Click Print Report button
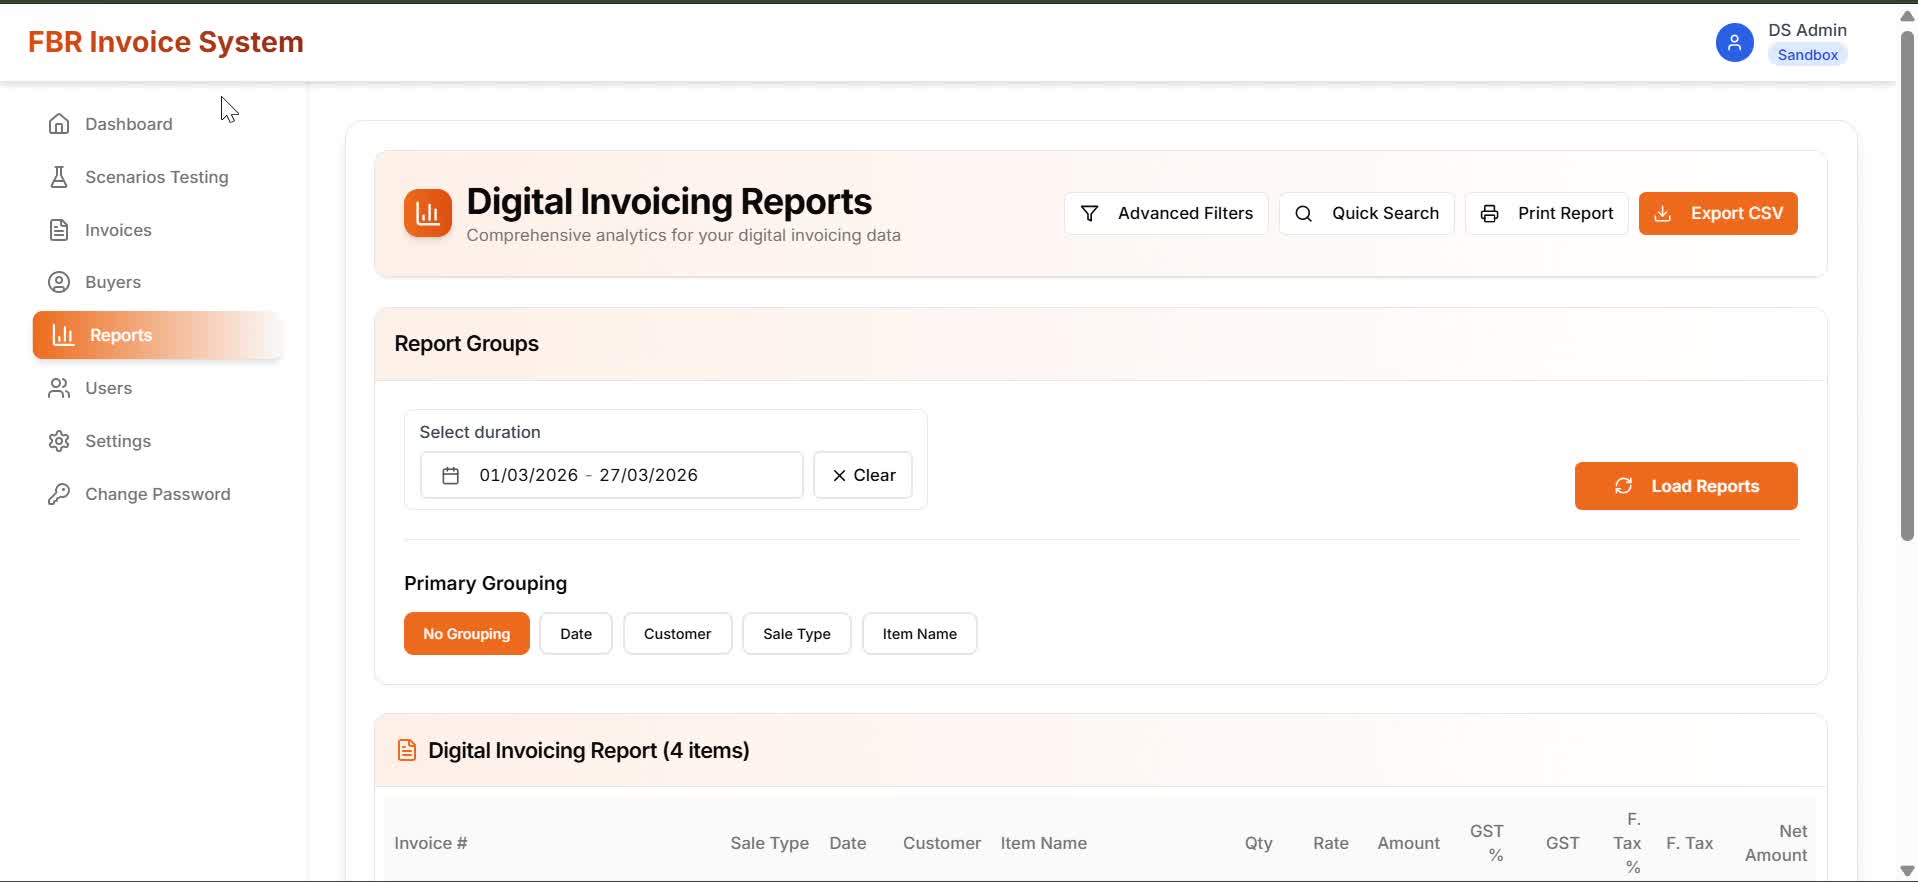1918x882 pixels. (x=1547, y=213)
